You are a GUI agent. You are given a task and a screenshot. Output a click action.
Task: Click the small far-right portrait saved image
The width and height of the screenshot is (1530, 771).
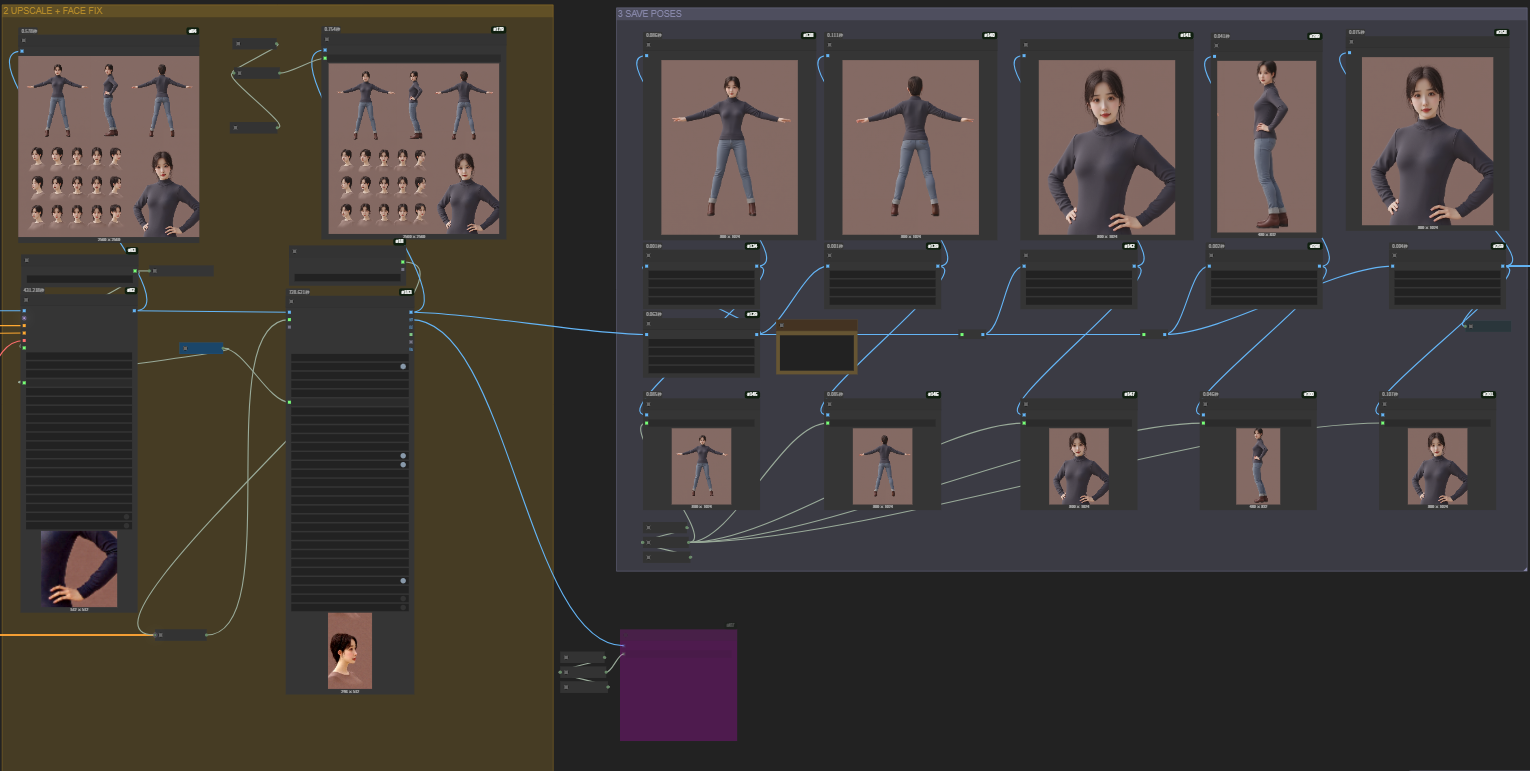1437,467
